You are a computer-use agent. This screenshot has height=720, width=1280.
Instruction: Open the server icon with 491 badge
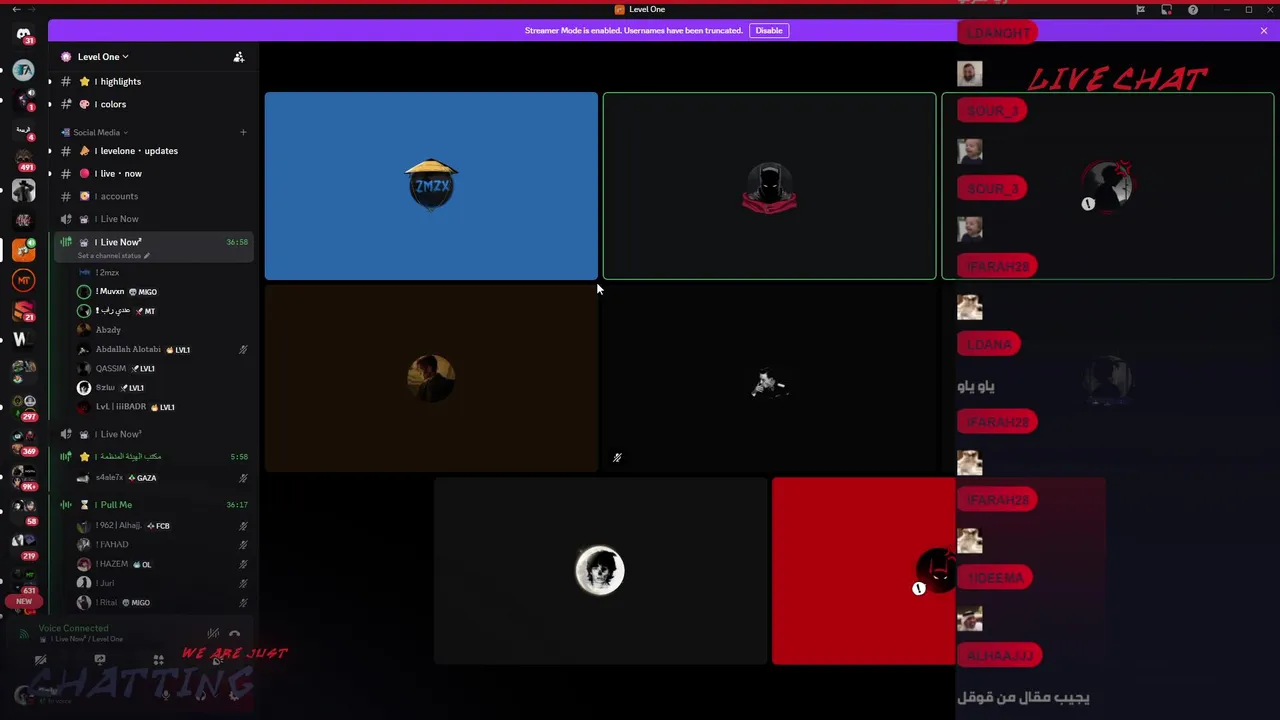tap(23, 160)
